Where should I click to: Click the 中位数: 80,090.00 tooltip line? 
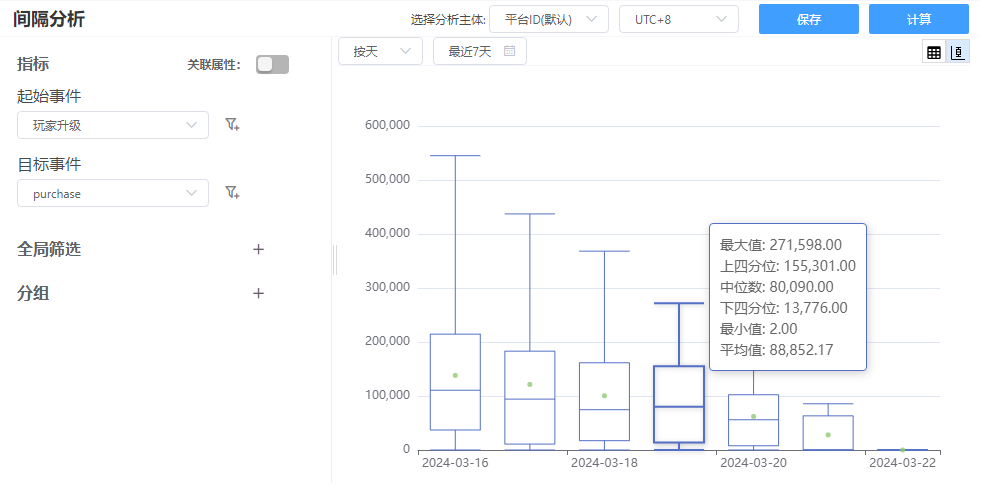(777, 287)
